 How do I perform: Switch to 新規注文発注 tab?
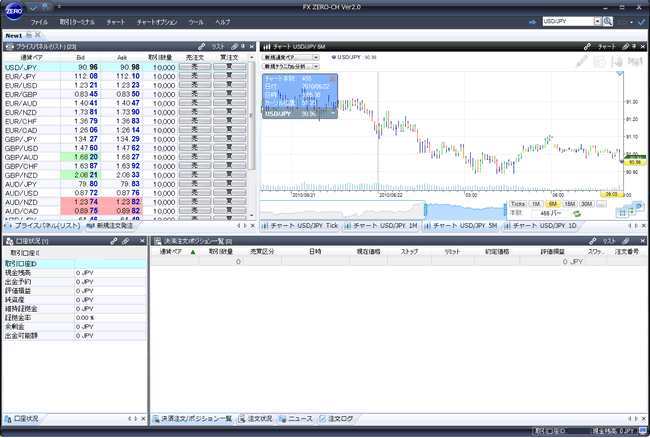pos(110,226)
